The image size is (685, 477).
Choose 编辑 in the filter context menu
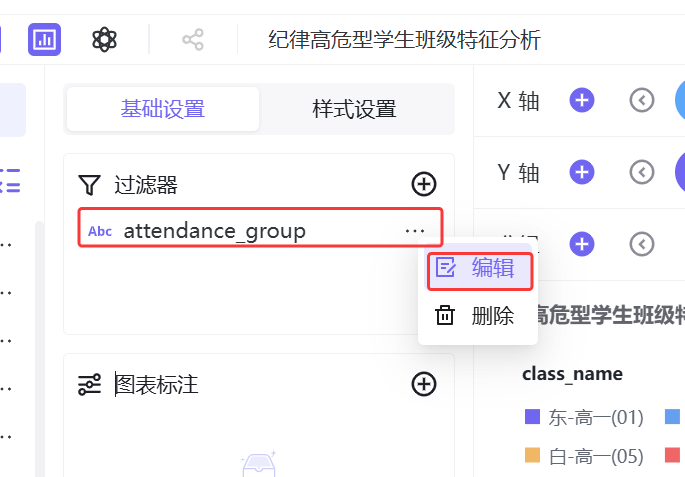click(479, 267)
